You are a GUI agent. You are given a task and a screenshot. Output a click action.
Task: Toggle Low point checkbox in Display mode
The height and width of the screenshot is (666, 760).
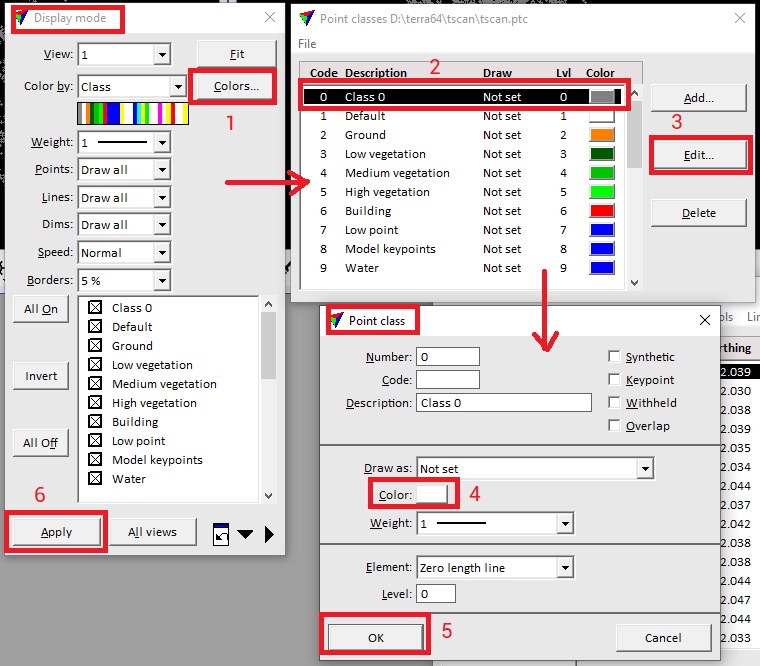[x=95, y=440]
